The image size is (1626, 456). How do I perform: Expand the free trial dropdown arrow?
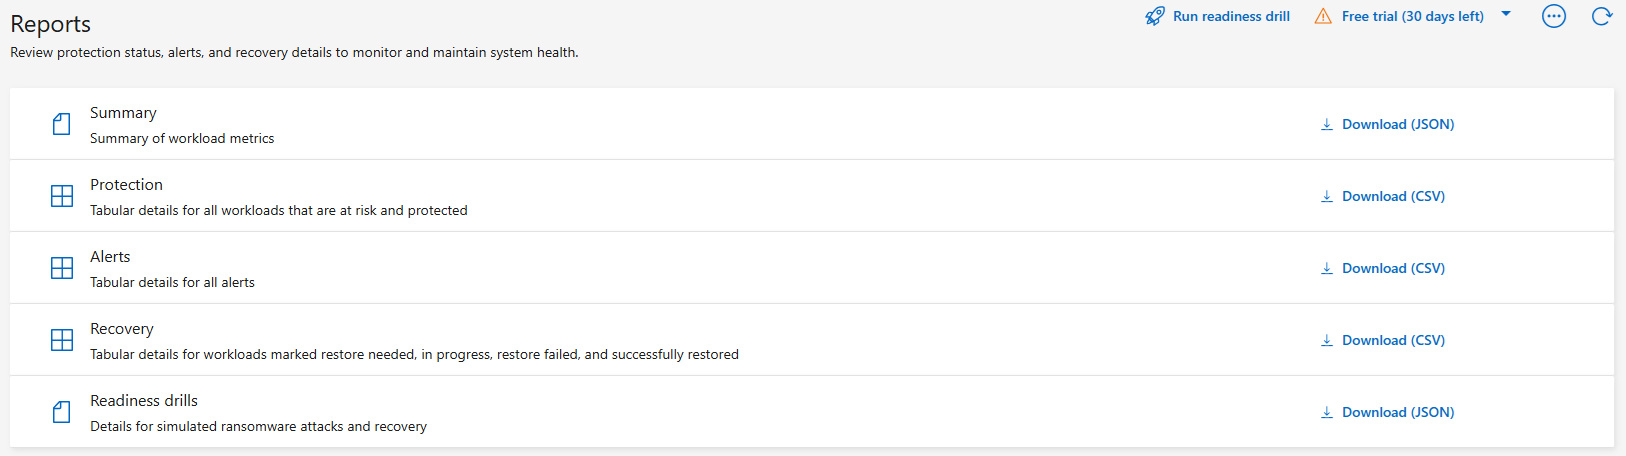(1506, 14)
